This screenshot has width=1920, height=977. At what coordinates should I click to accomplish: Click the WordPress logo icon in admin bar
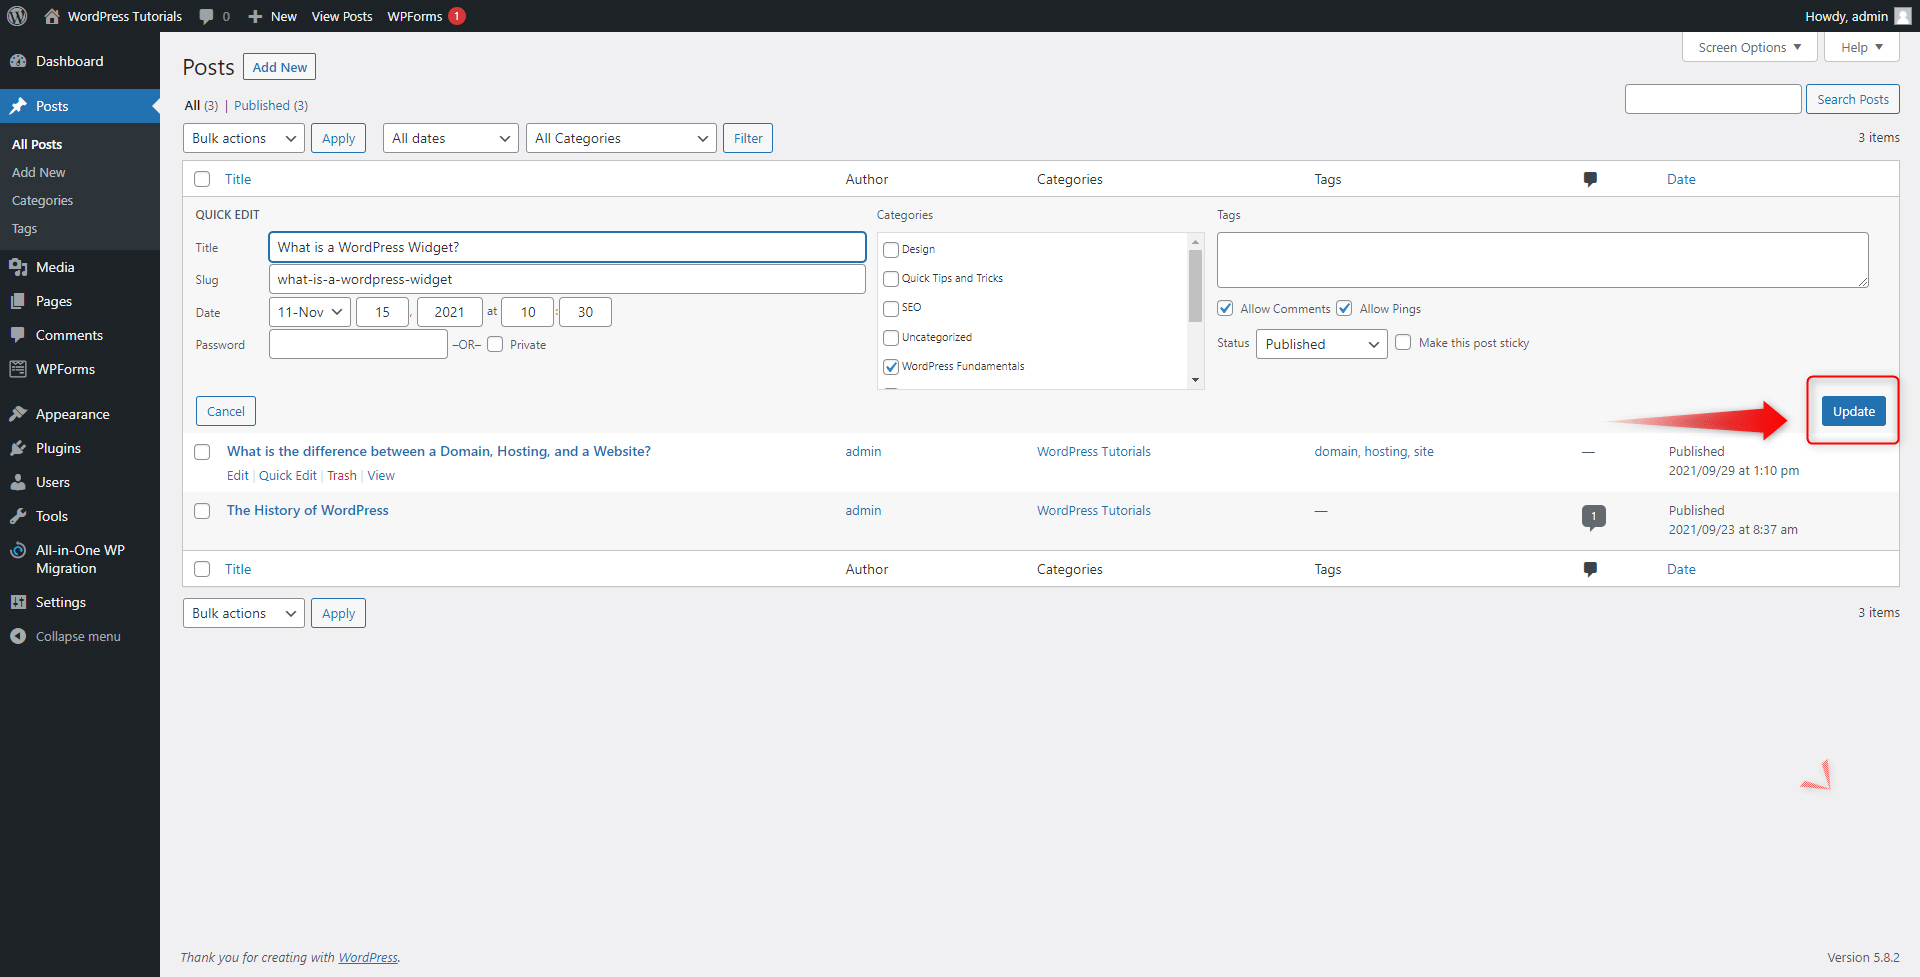(17, 16)
